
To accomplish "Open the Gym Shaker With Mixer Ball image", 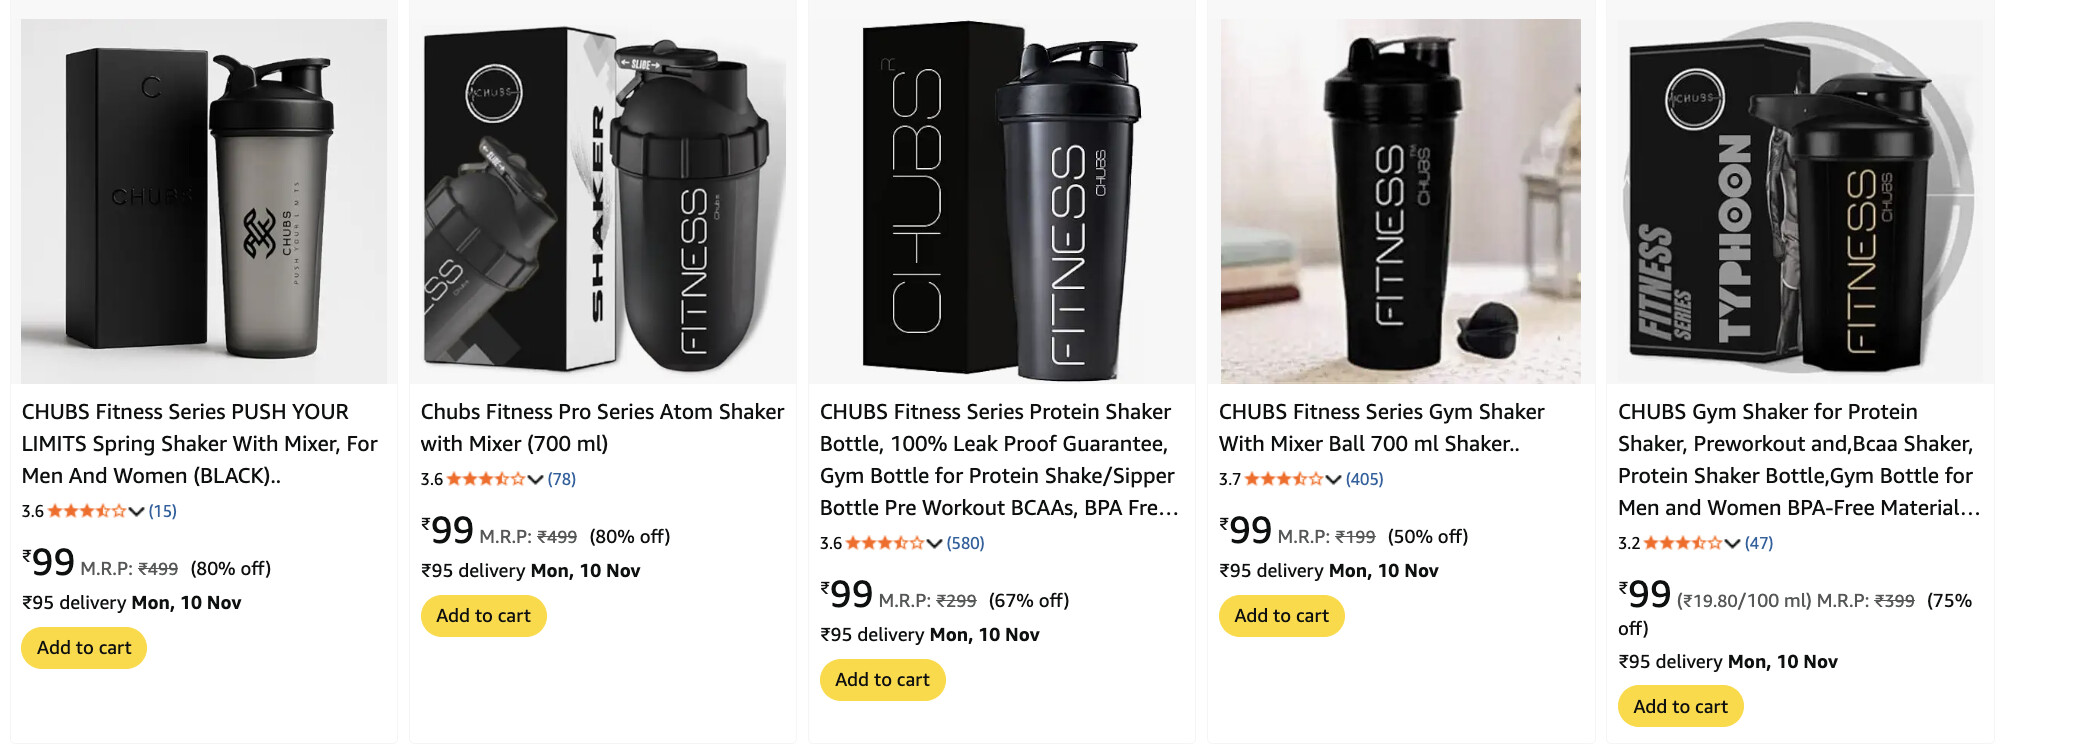I will click(1400, 201).
